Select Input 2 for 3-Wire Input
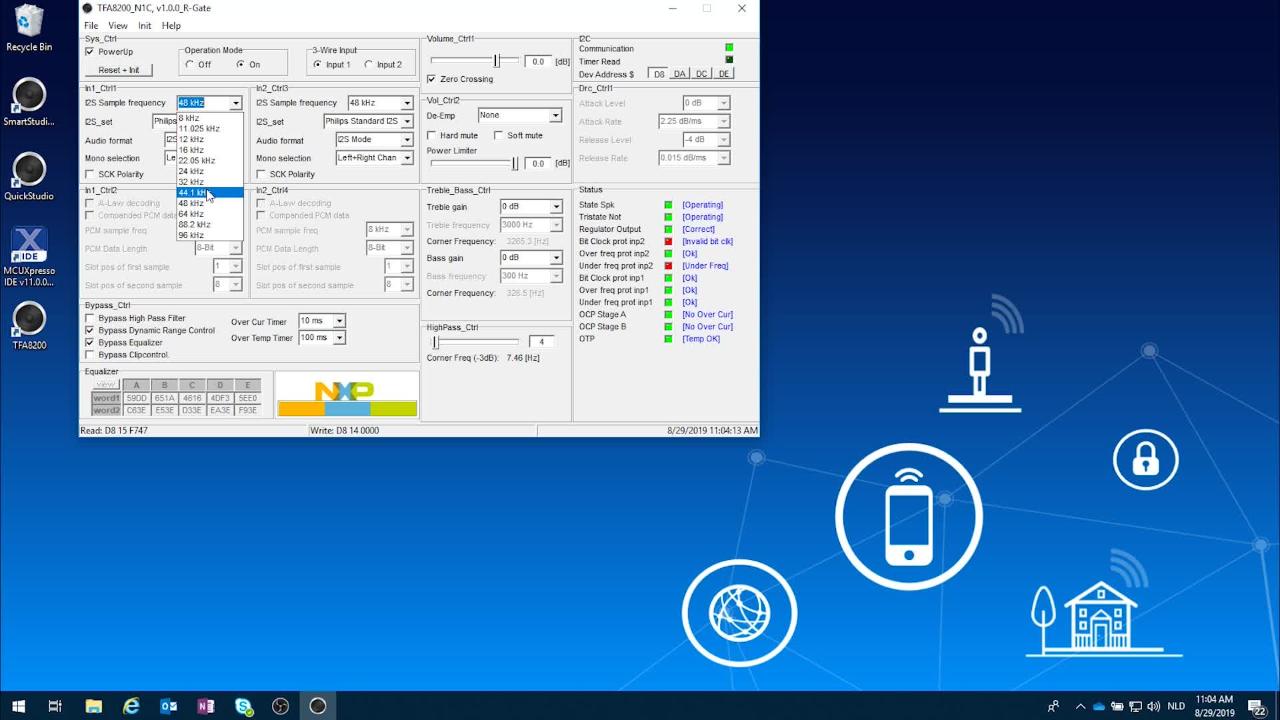 (x=369, y=65)
